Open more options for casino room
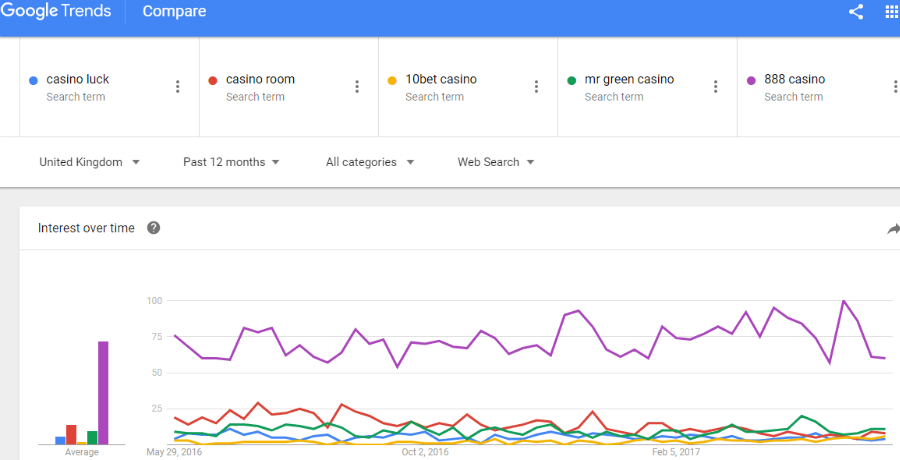The image size is (900, 460). pyautogui.click(x=357, y=87)
